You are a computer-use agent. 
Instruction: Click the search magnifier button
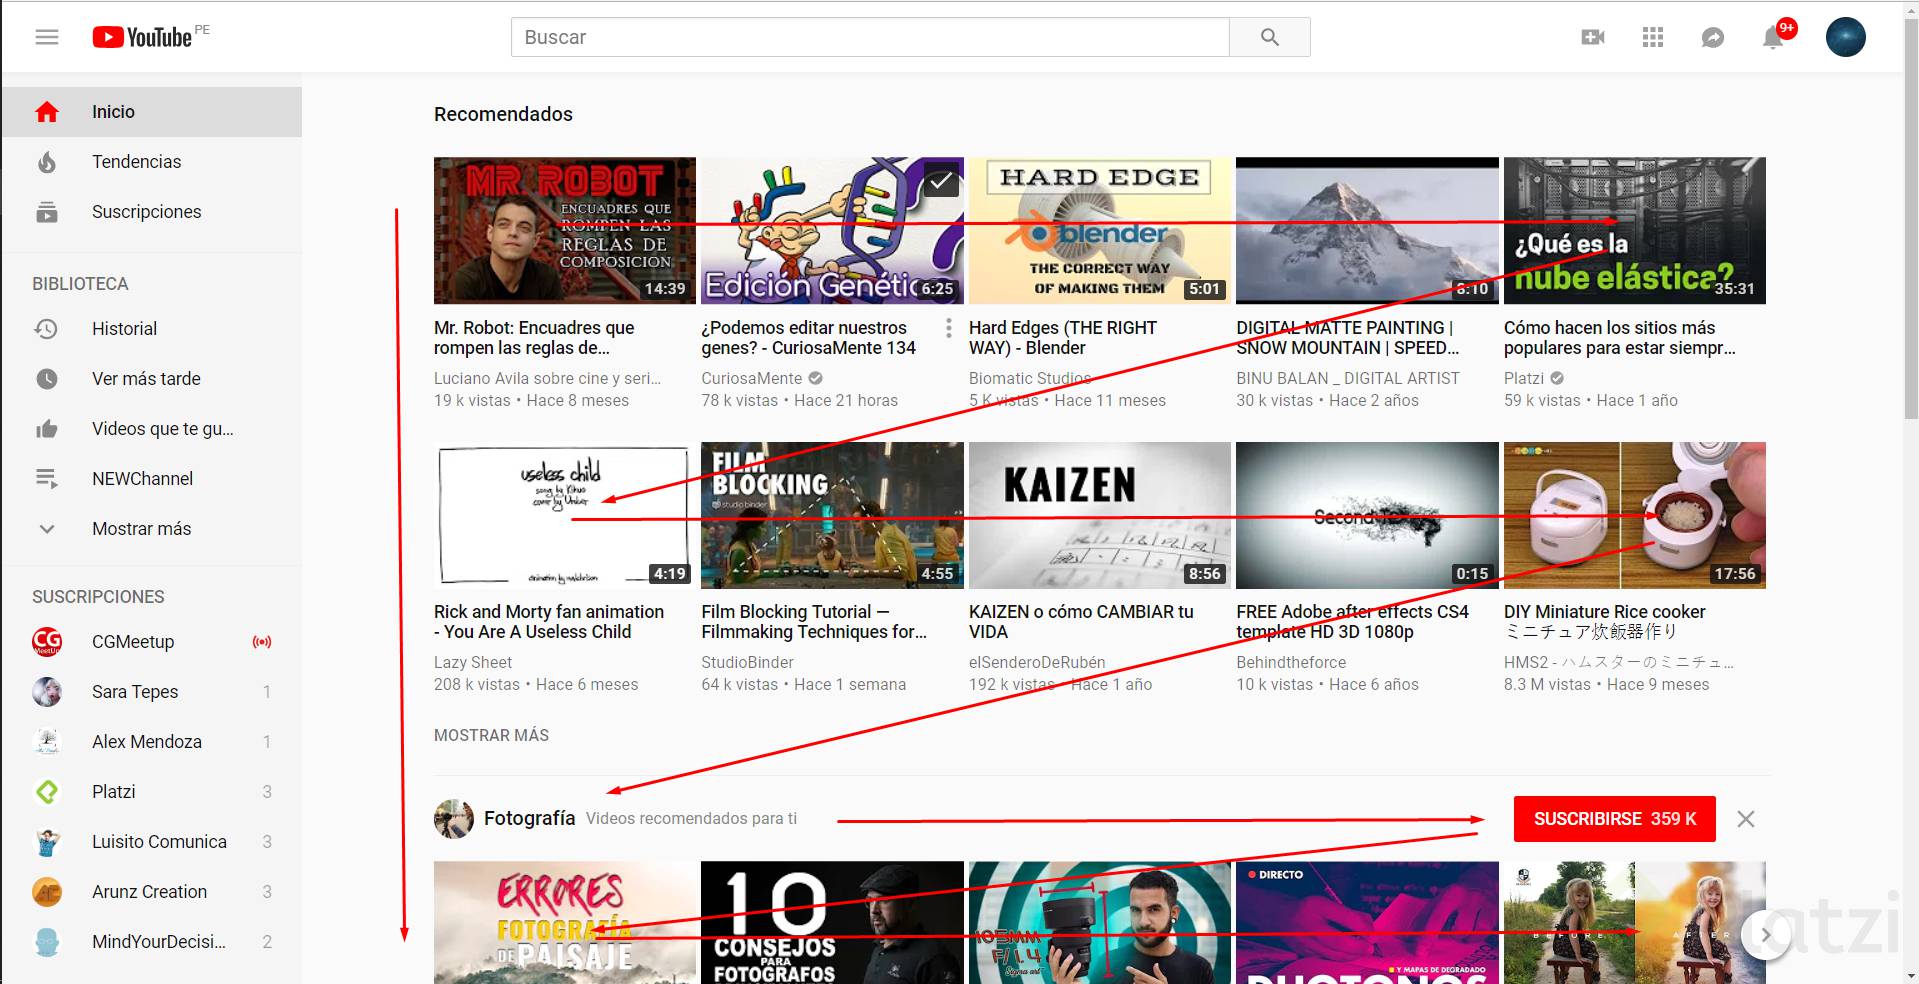tap(1270, 37)
